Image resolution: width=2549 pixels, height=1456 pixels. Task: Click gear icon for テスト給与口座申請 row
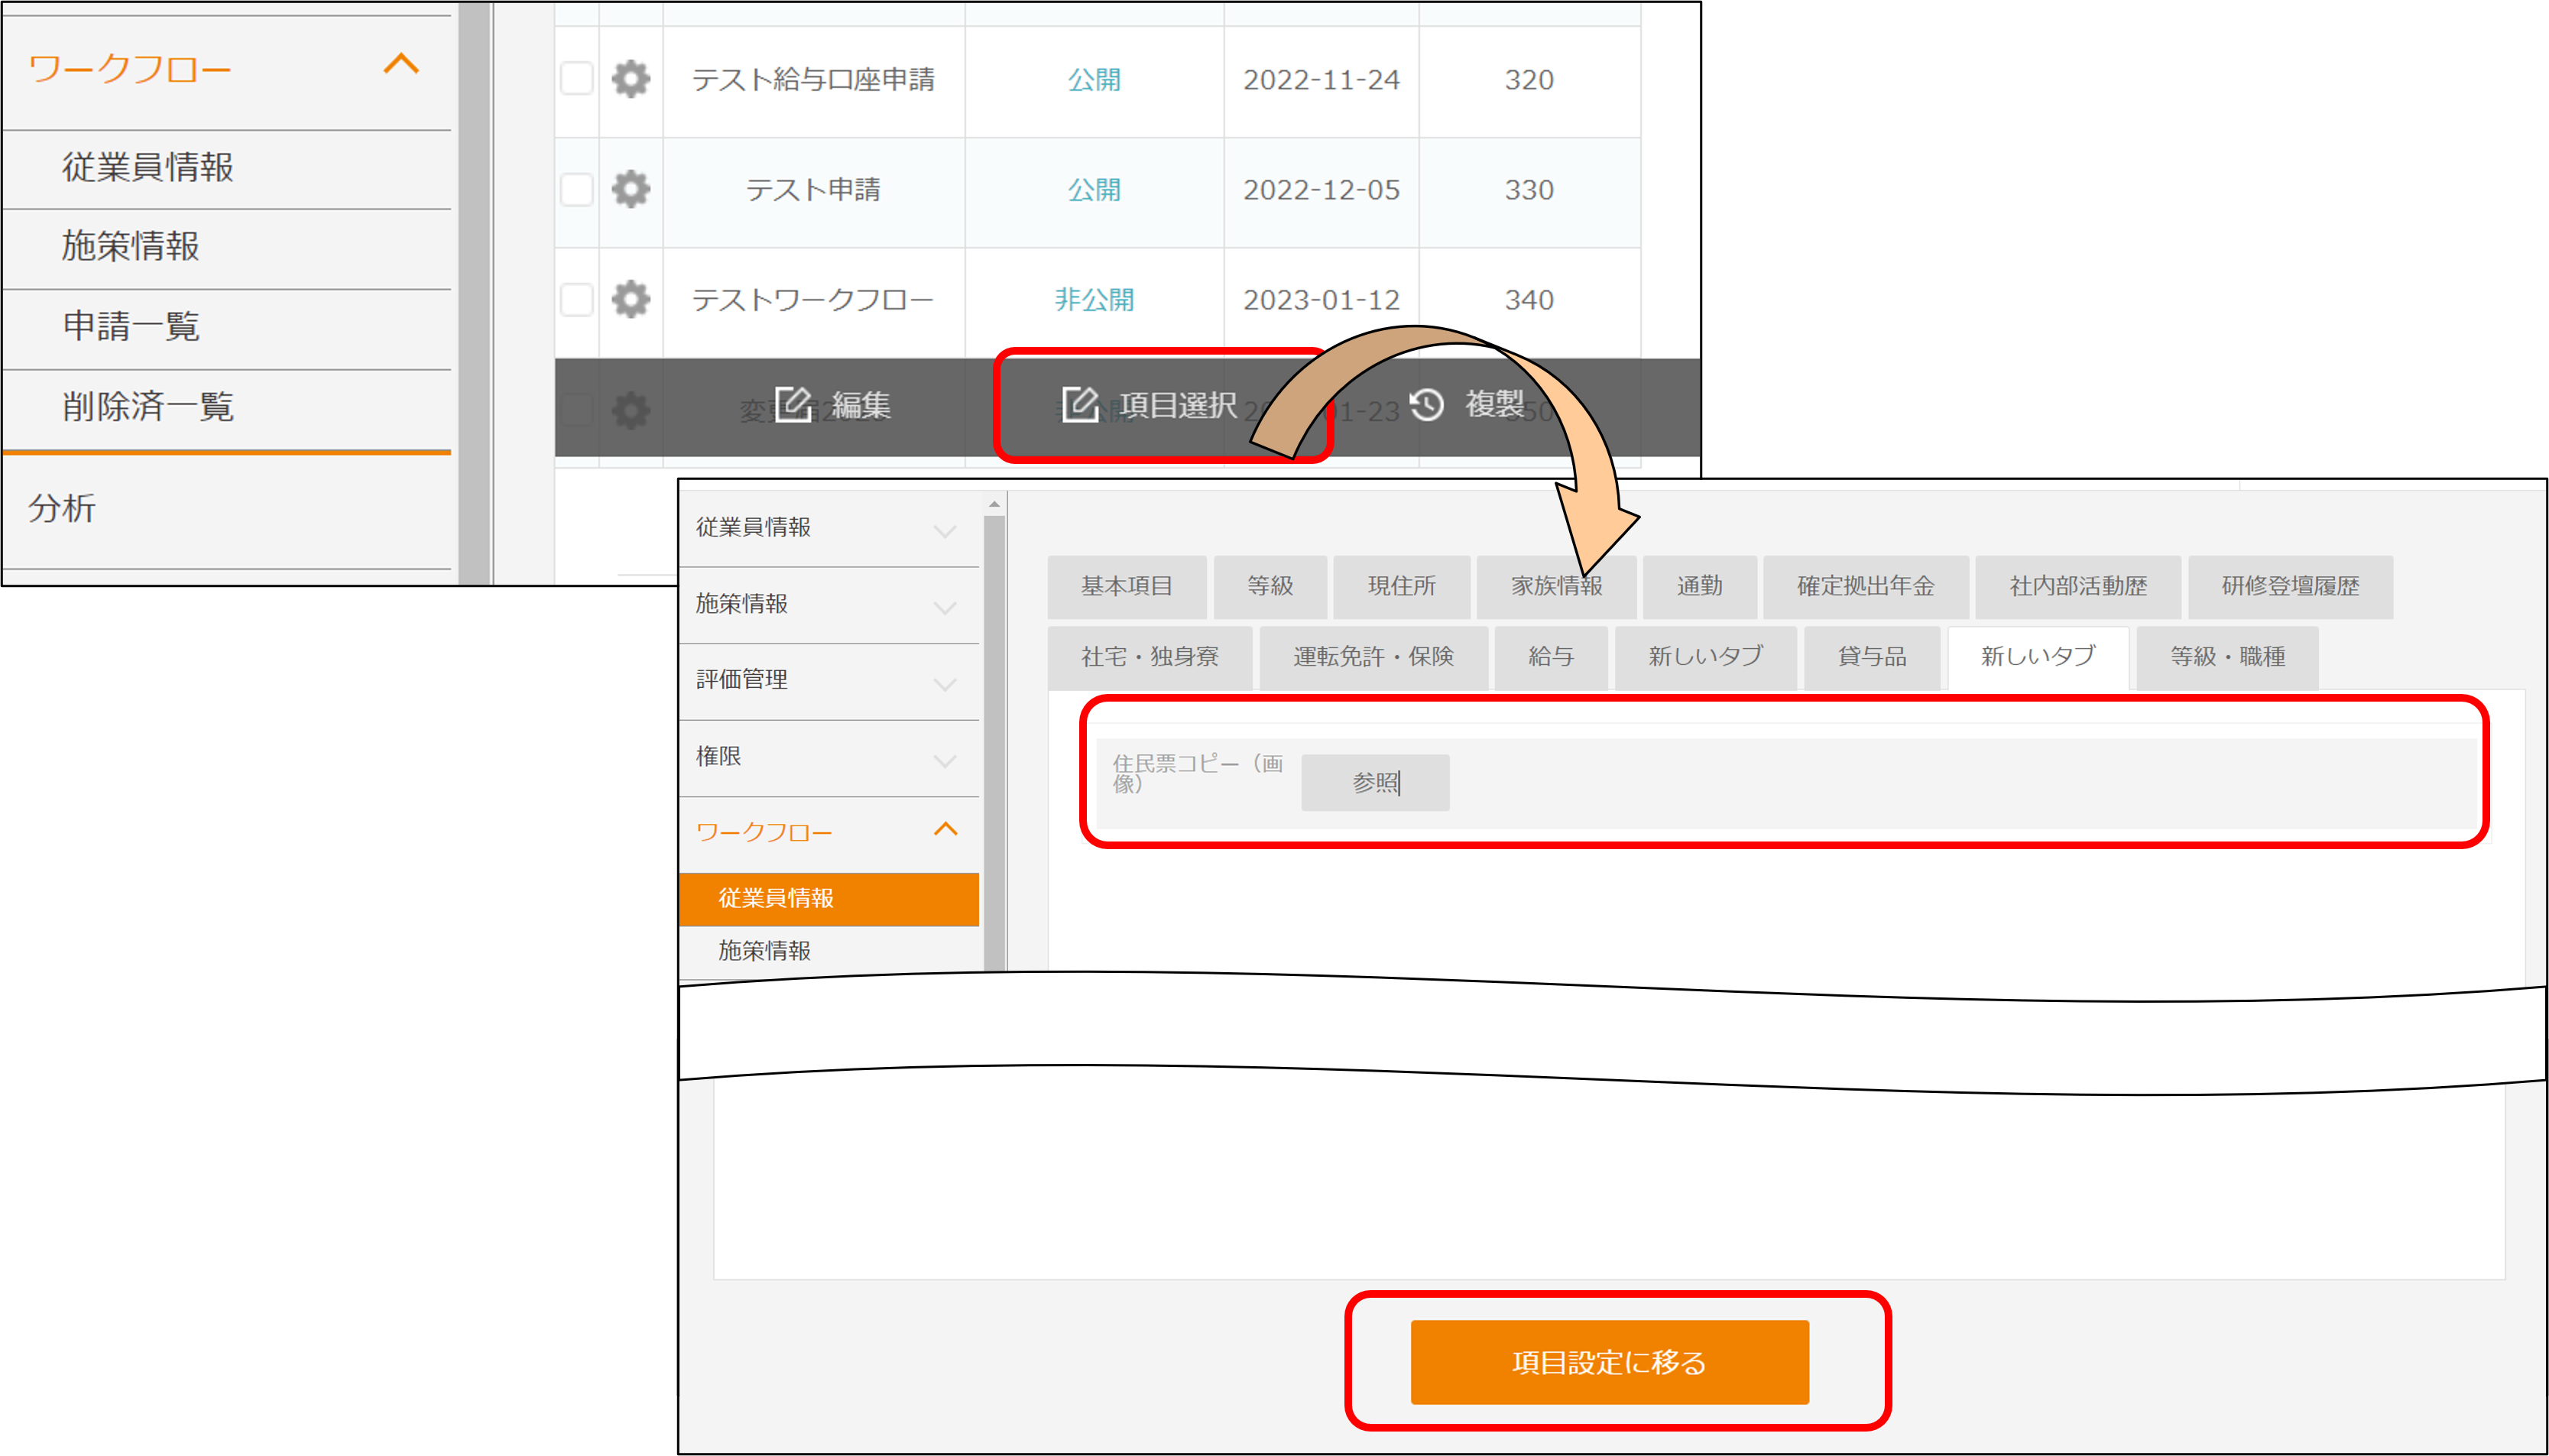point(630,79)
